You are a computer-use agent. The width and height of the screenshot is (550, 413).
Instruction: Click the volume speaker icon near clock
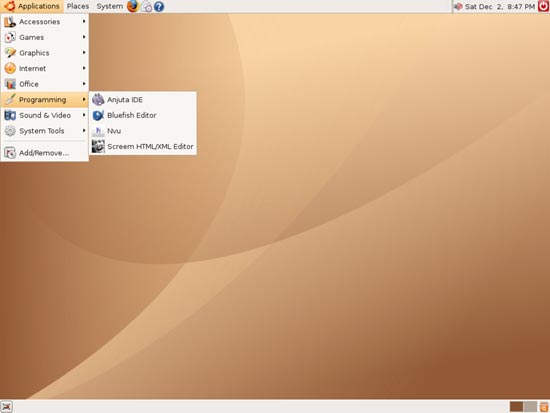pyautogui.click(x=458, y=7)
